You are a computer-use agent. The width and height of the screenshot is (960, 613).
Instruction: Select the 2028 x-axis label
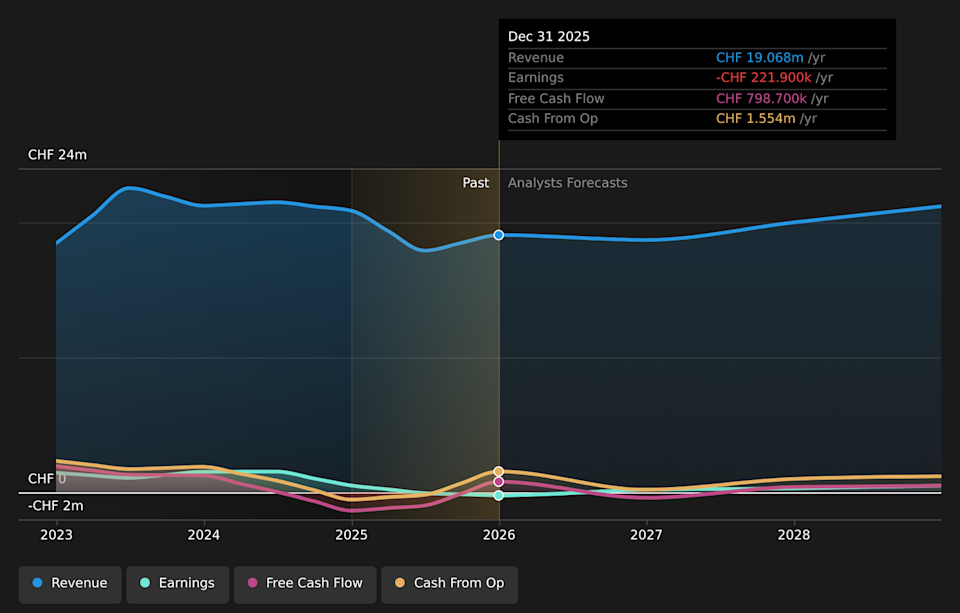(x=794, y=535)
